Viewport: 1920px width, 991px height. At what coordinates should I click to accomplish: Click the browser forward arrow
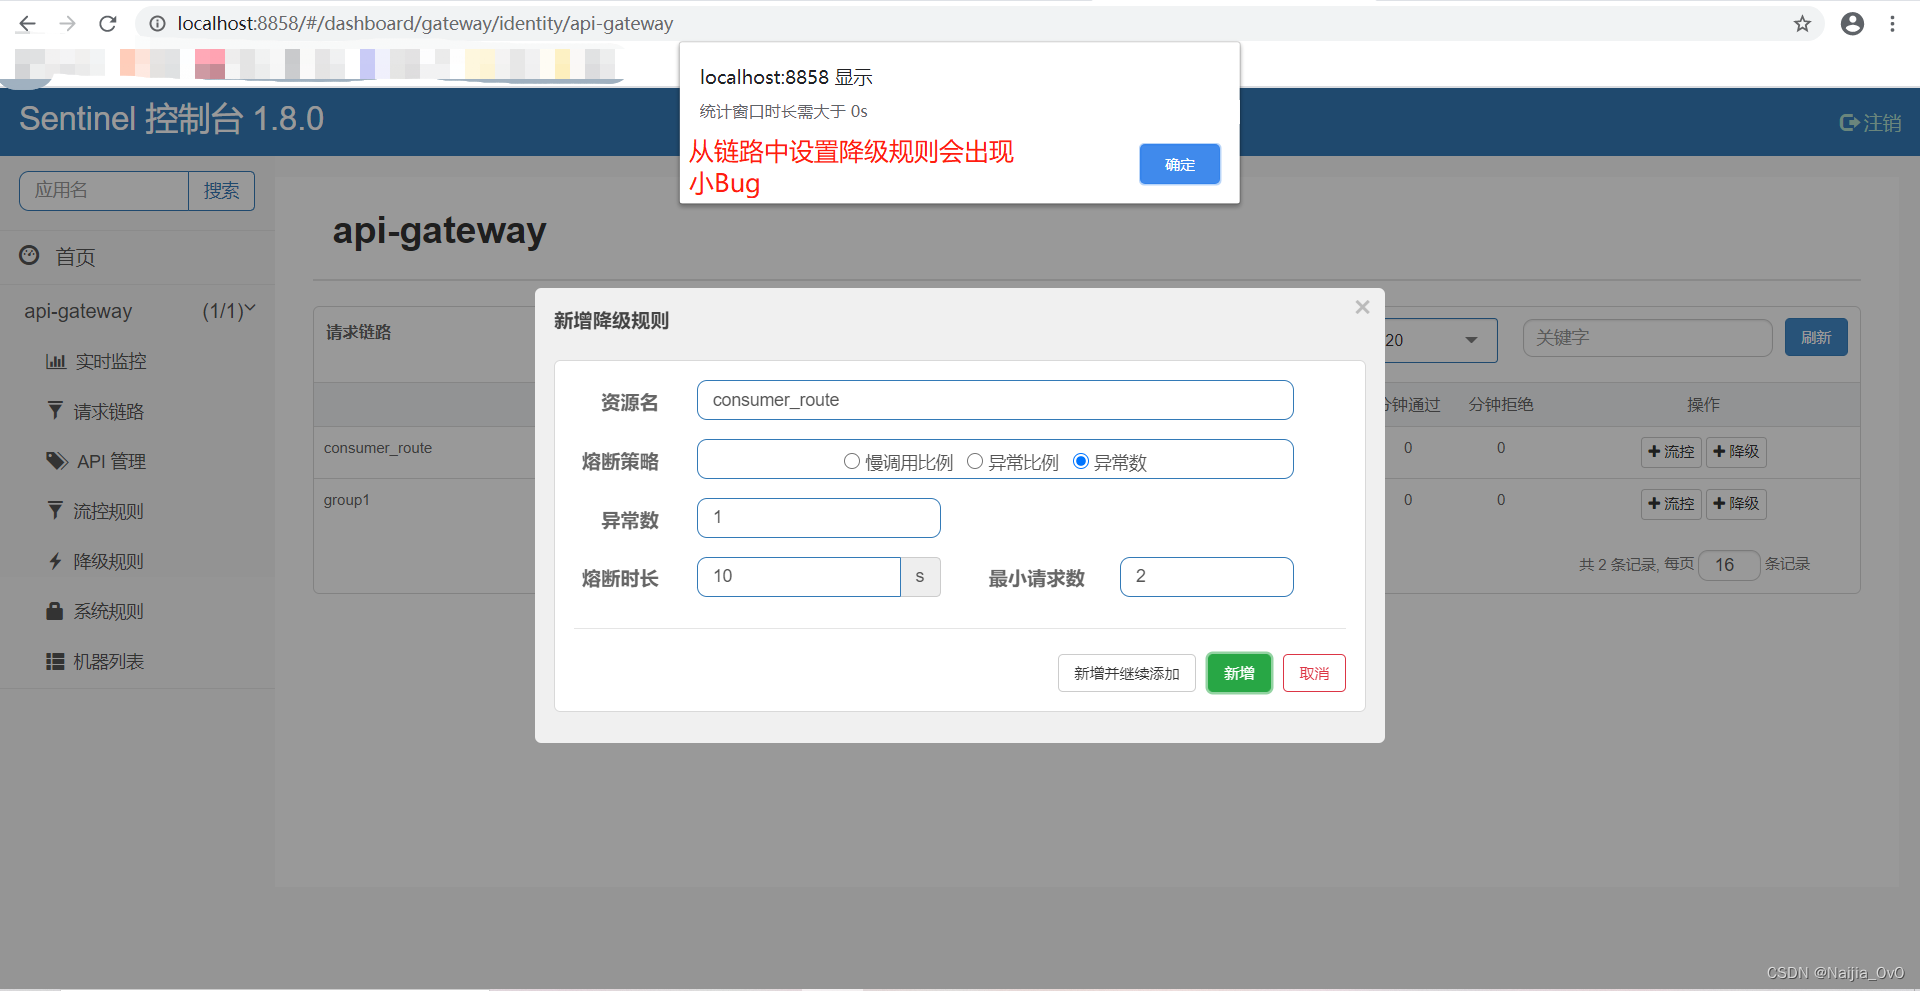pos(67,23)
